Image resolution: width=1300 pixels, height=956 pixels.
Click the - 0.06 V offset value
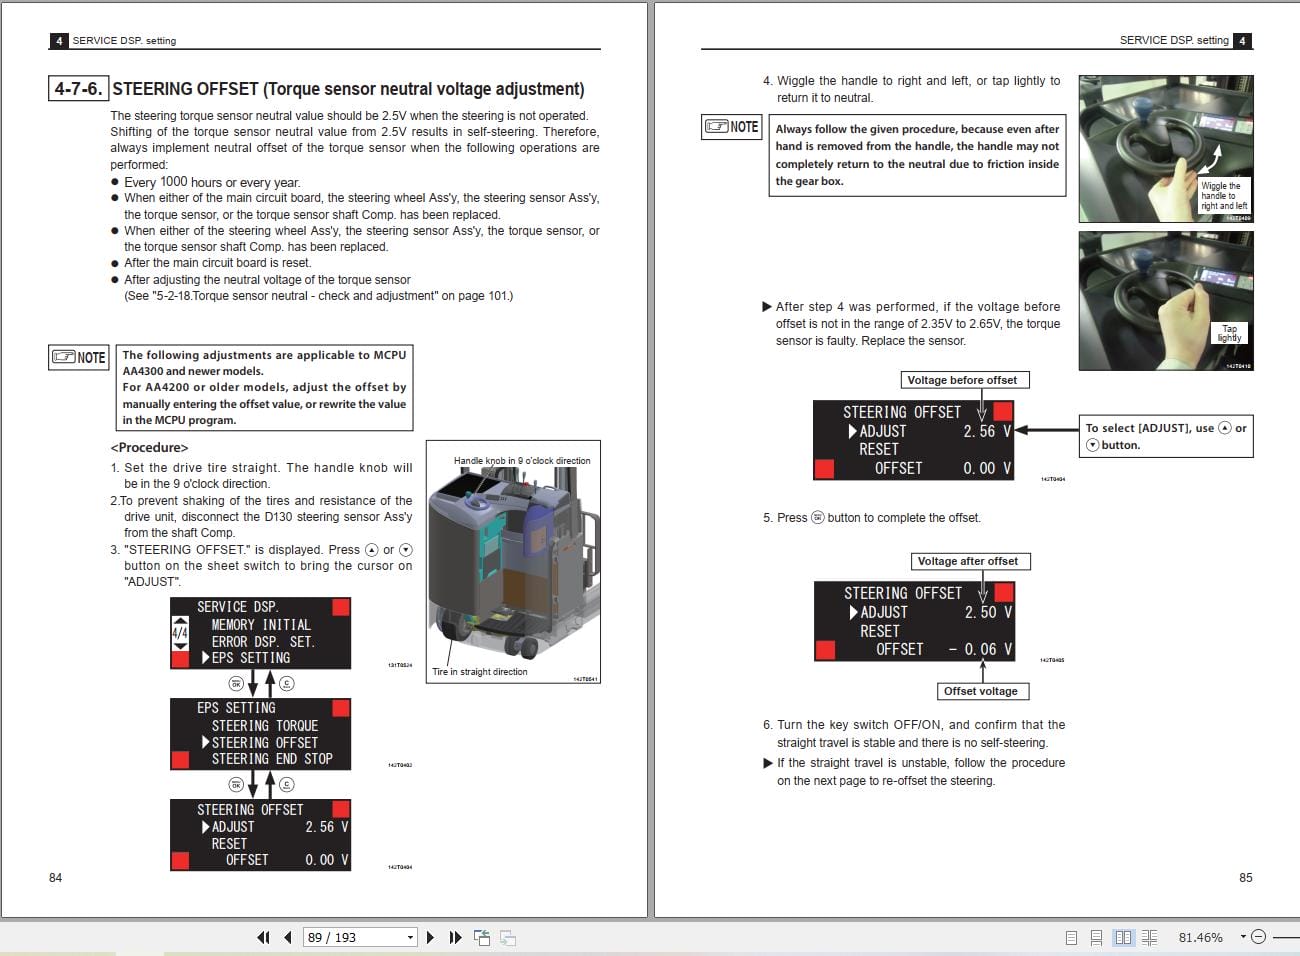980,649
